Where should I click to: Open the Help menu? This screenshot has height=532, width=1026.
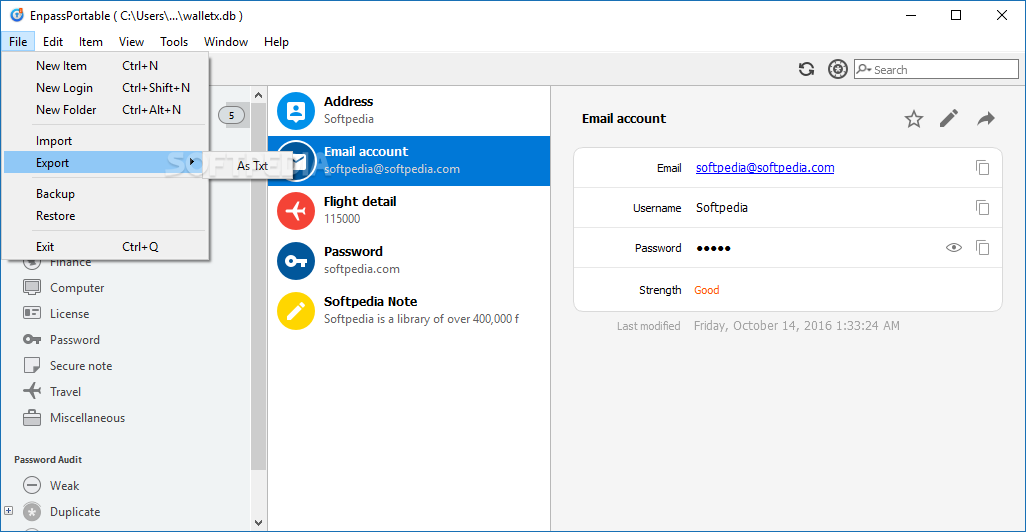276,42
